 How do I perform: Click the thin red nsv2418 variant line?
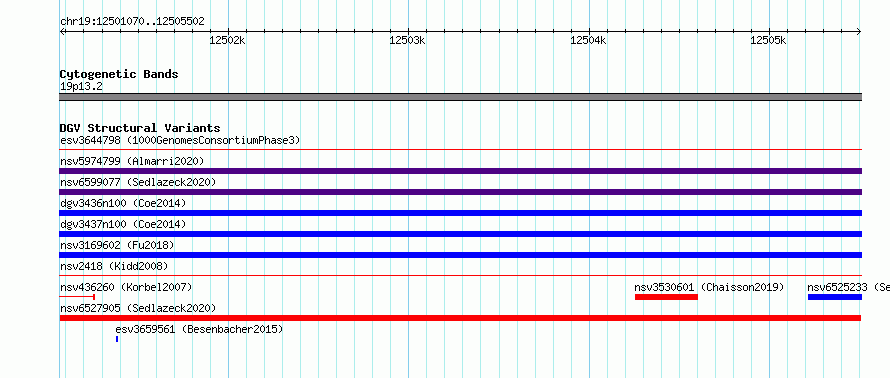tap(460, 276)
